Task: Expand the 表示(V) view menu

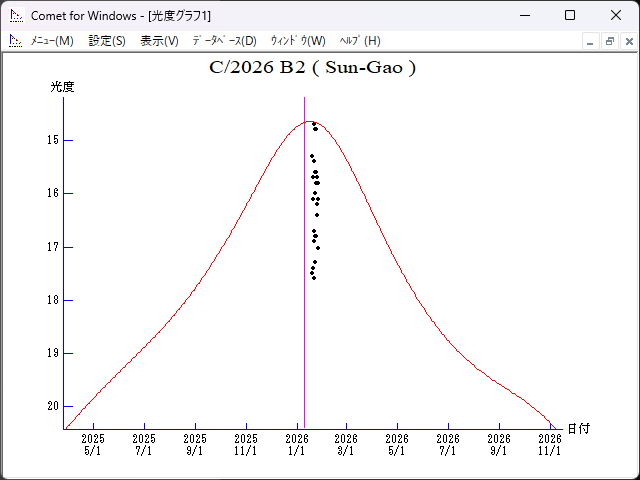Action: click(x=159, y=41)
